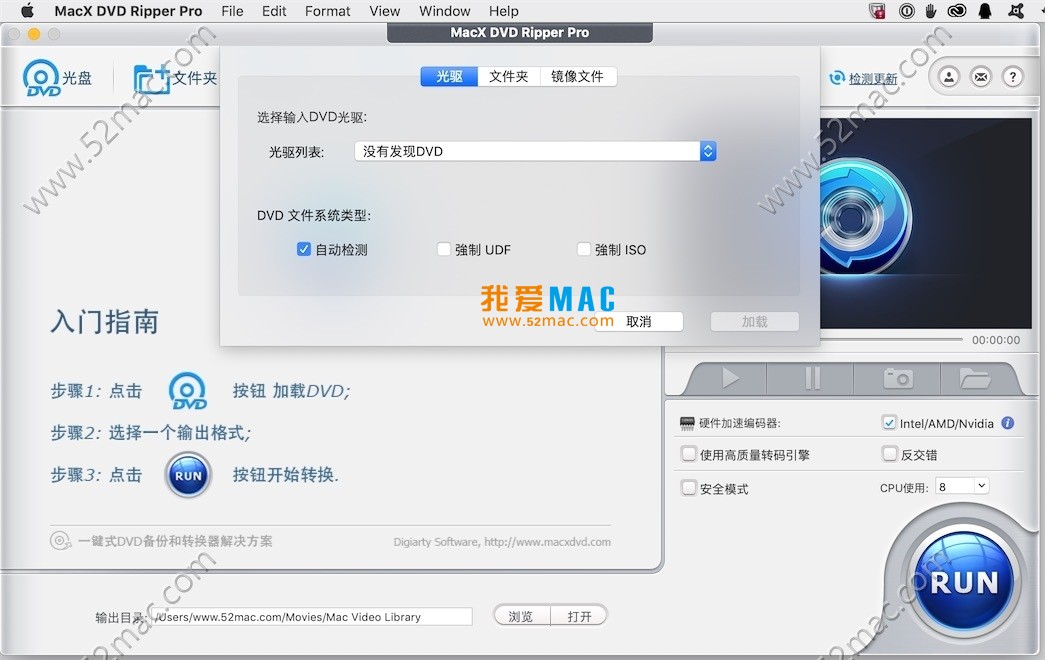Click the 一键式DVD备份和转换器解决方案 text
Viewport: 1045px width, 660px height.
pos(175,541)
